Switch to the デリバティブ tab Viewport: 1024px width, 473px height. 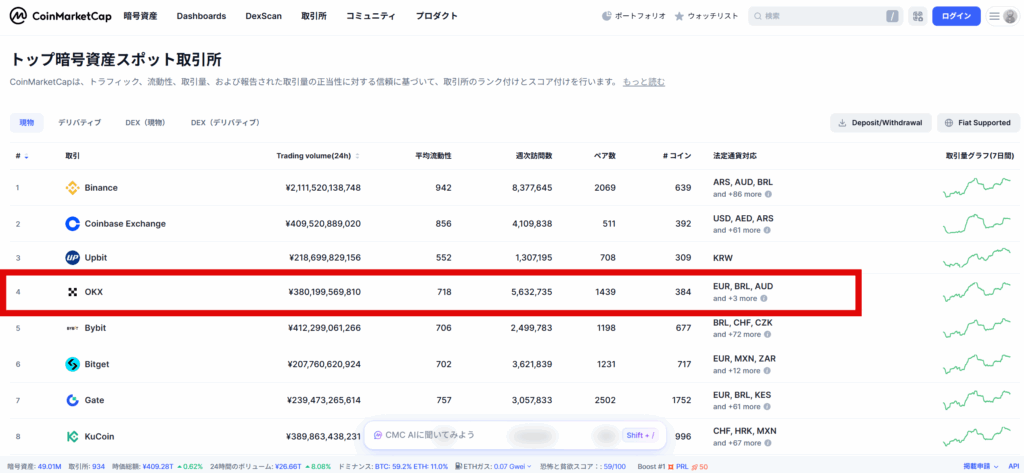point(79,123)
